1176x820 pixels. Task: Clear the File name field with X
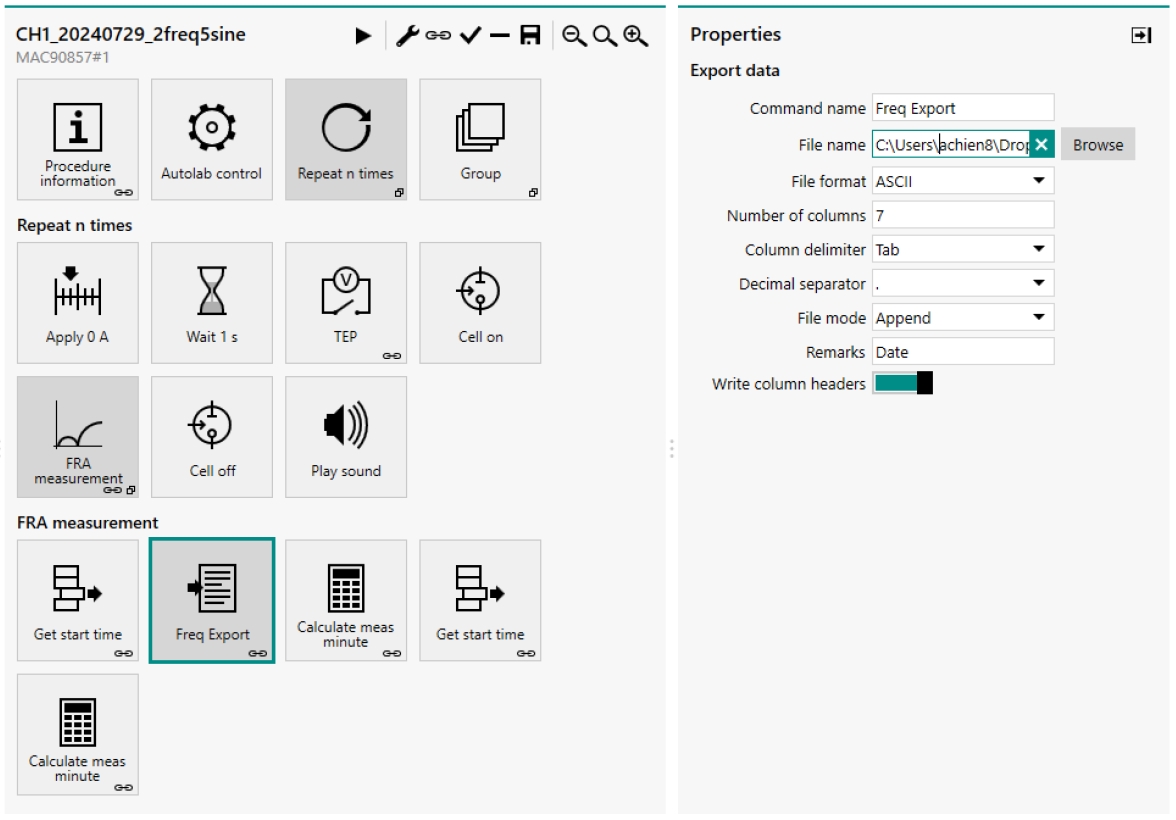click(1042, 145)
